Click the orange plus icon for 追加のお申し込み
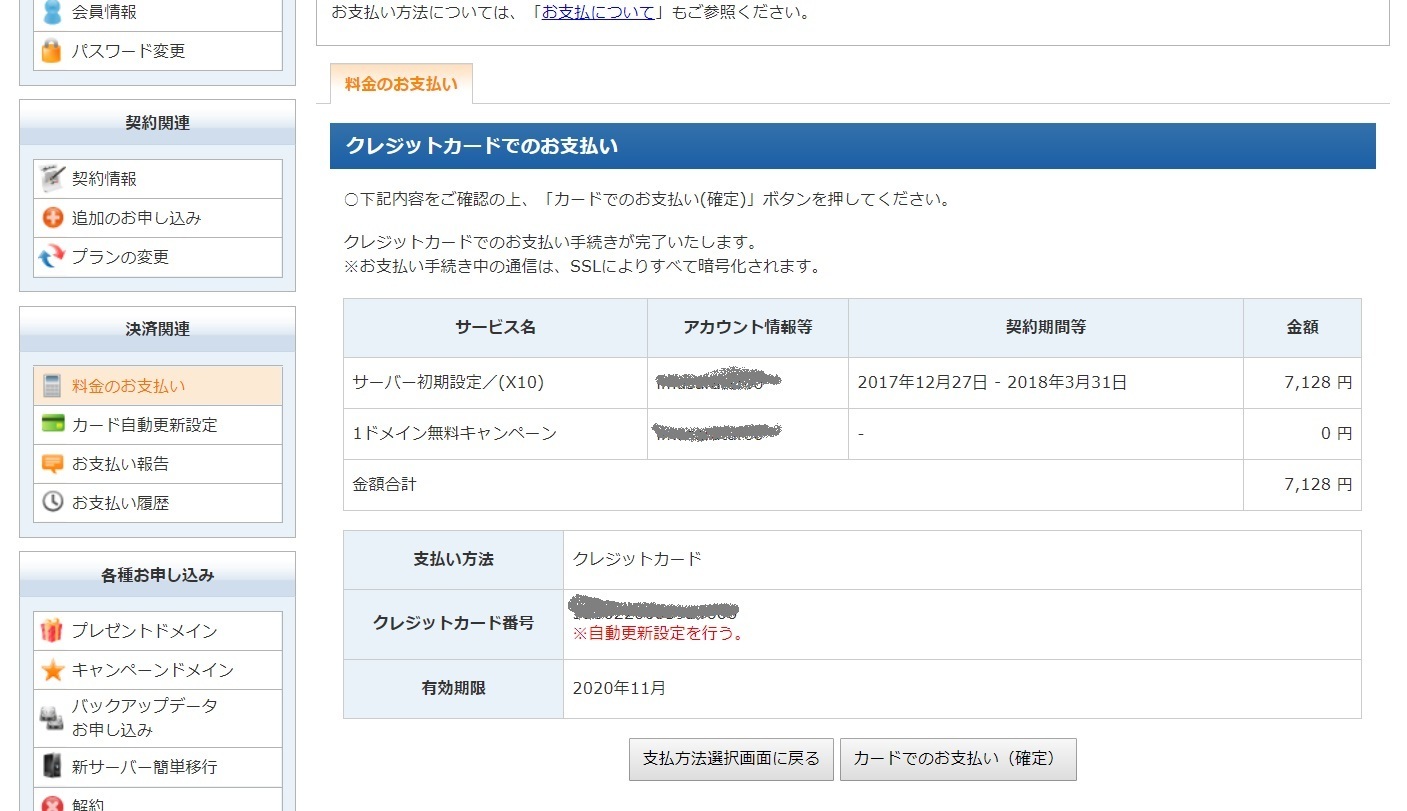Image resolution: width=1407 pixels, height=811 pixels. pos(52,218)
